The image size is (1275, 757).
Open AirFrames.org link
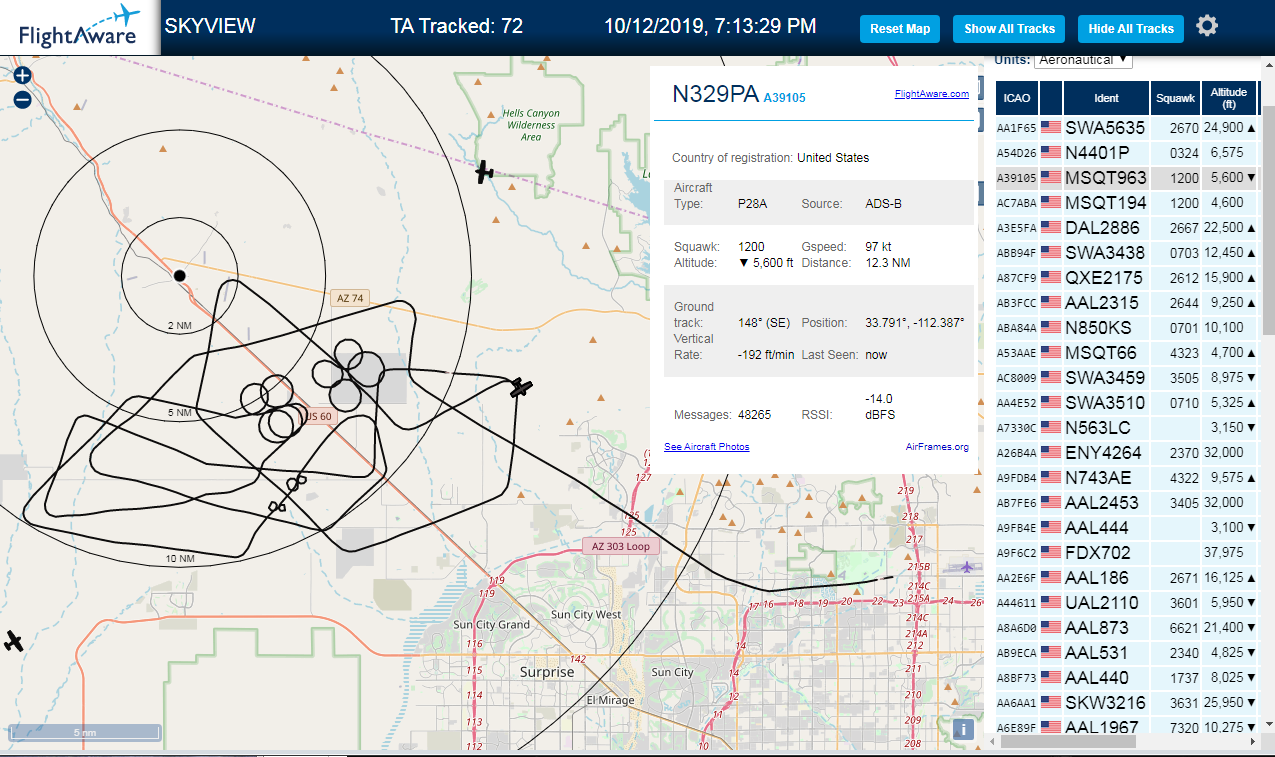pos(937,447)
